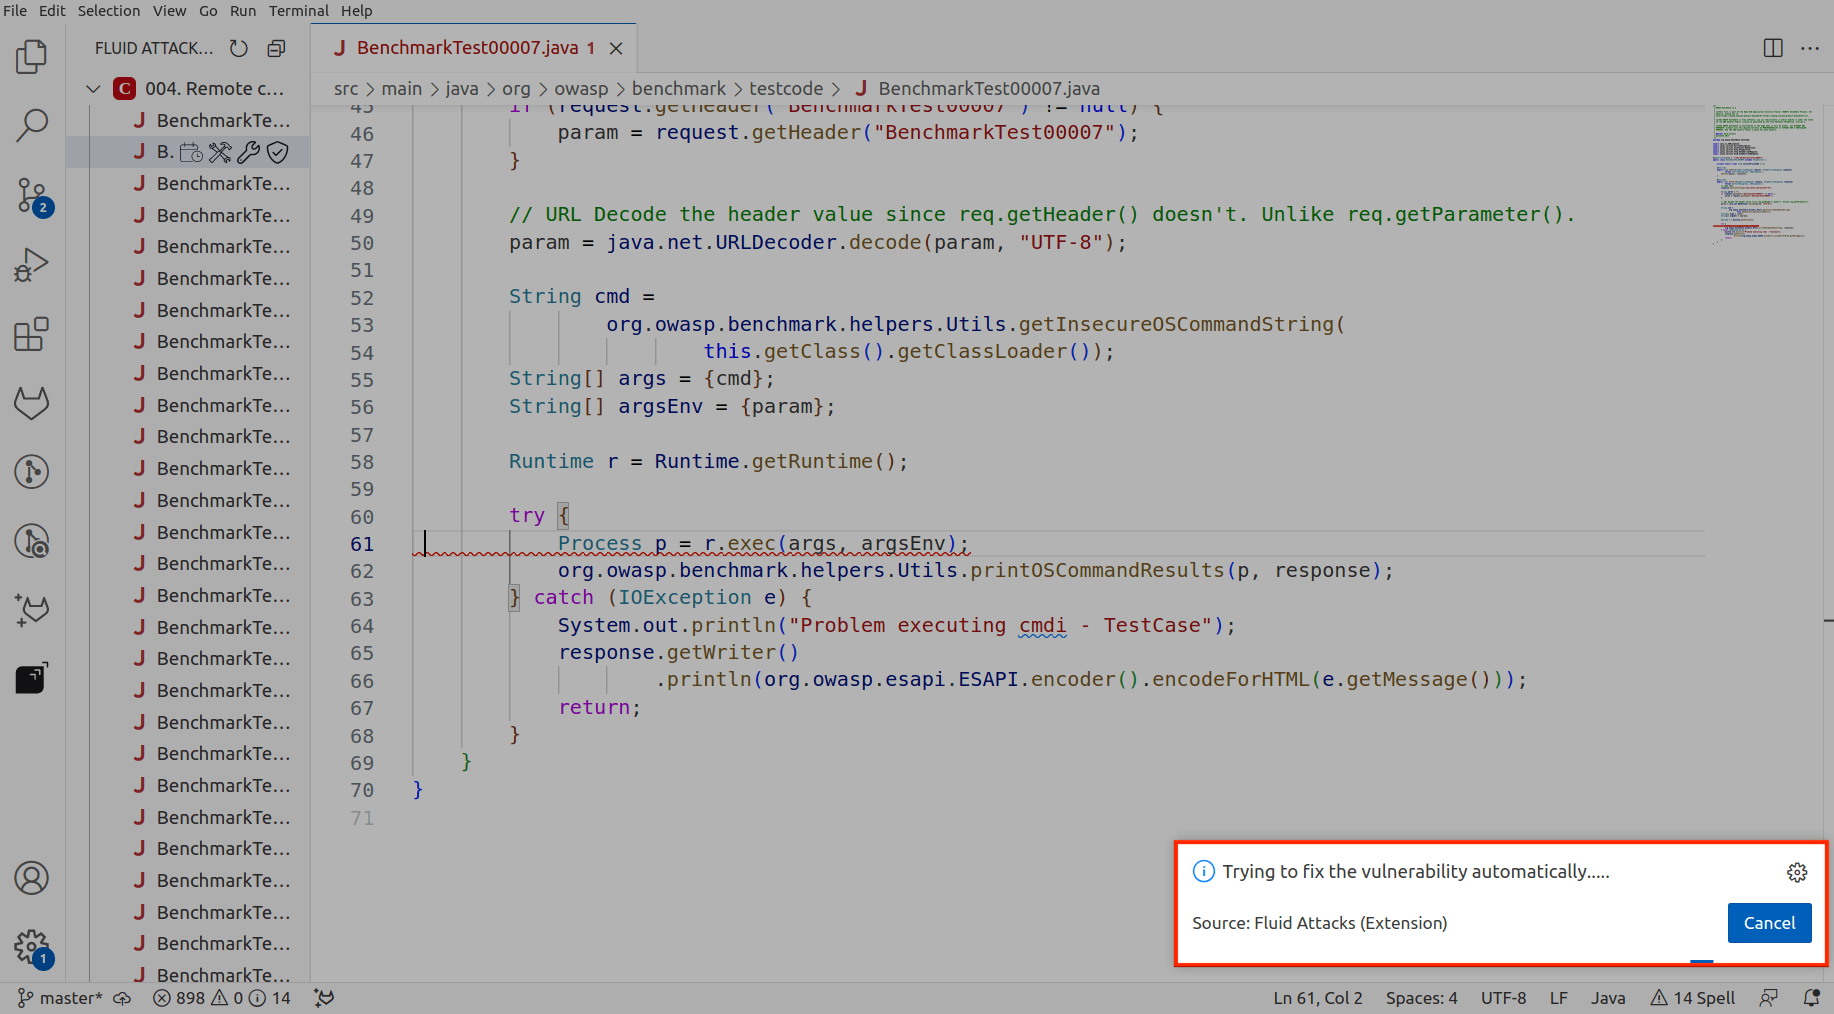The image size is (1834, 1014).
Task: Cancel the automatic vulnerability fix
Action: coord(1769,923)
